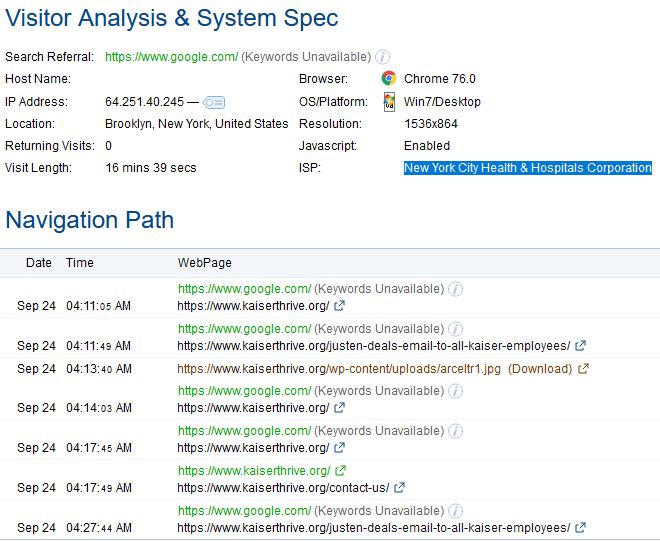Image resolution: width=660 pixels, height=541 pixels.
Task: Click the resolution value 1536x864
Action: [x=431, y=124]
